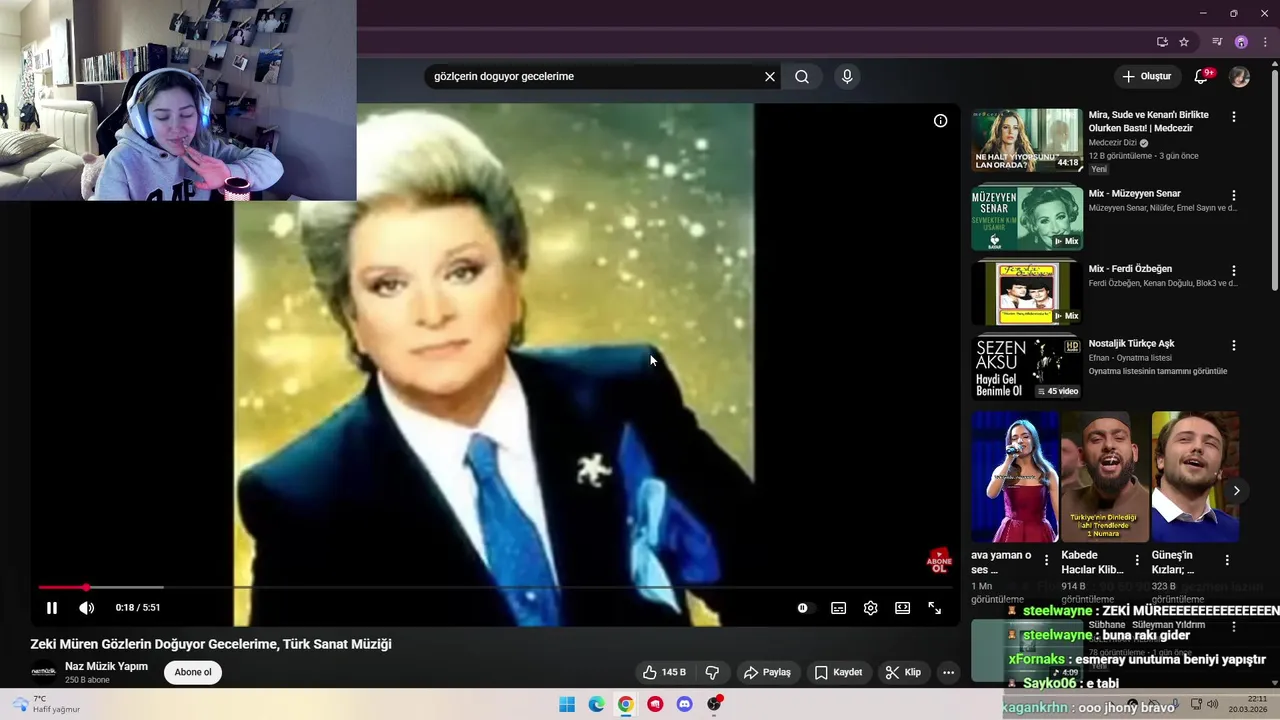Click the search magnifier button
Image resolution: width=1280 pixels, height=720 pixels.
(802, 77)
